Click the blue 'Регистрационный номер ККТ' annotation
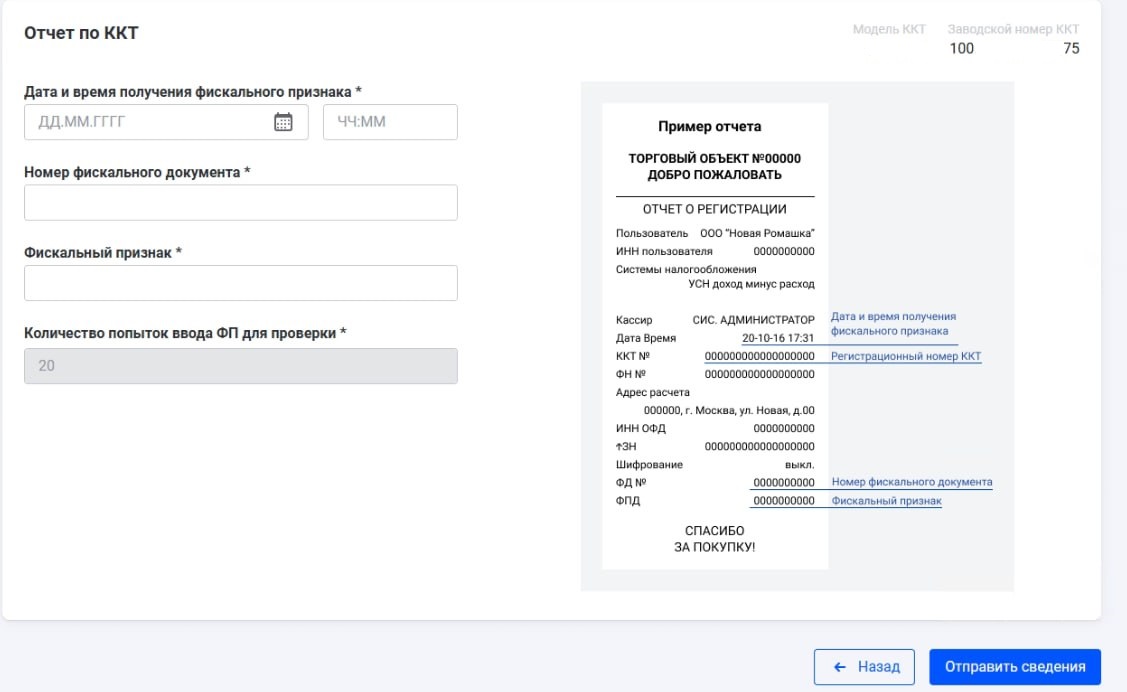Viewport: 1127px width, 692px height. pos(906,356)
